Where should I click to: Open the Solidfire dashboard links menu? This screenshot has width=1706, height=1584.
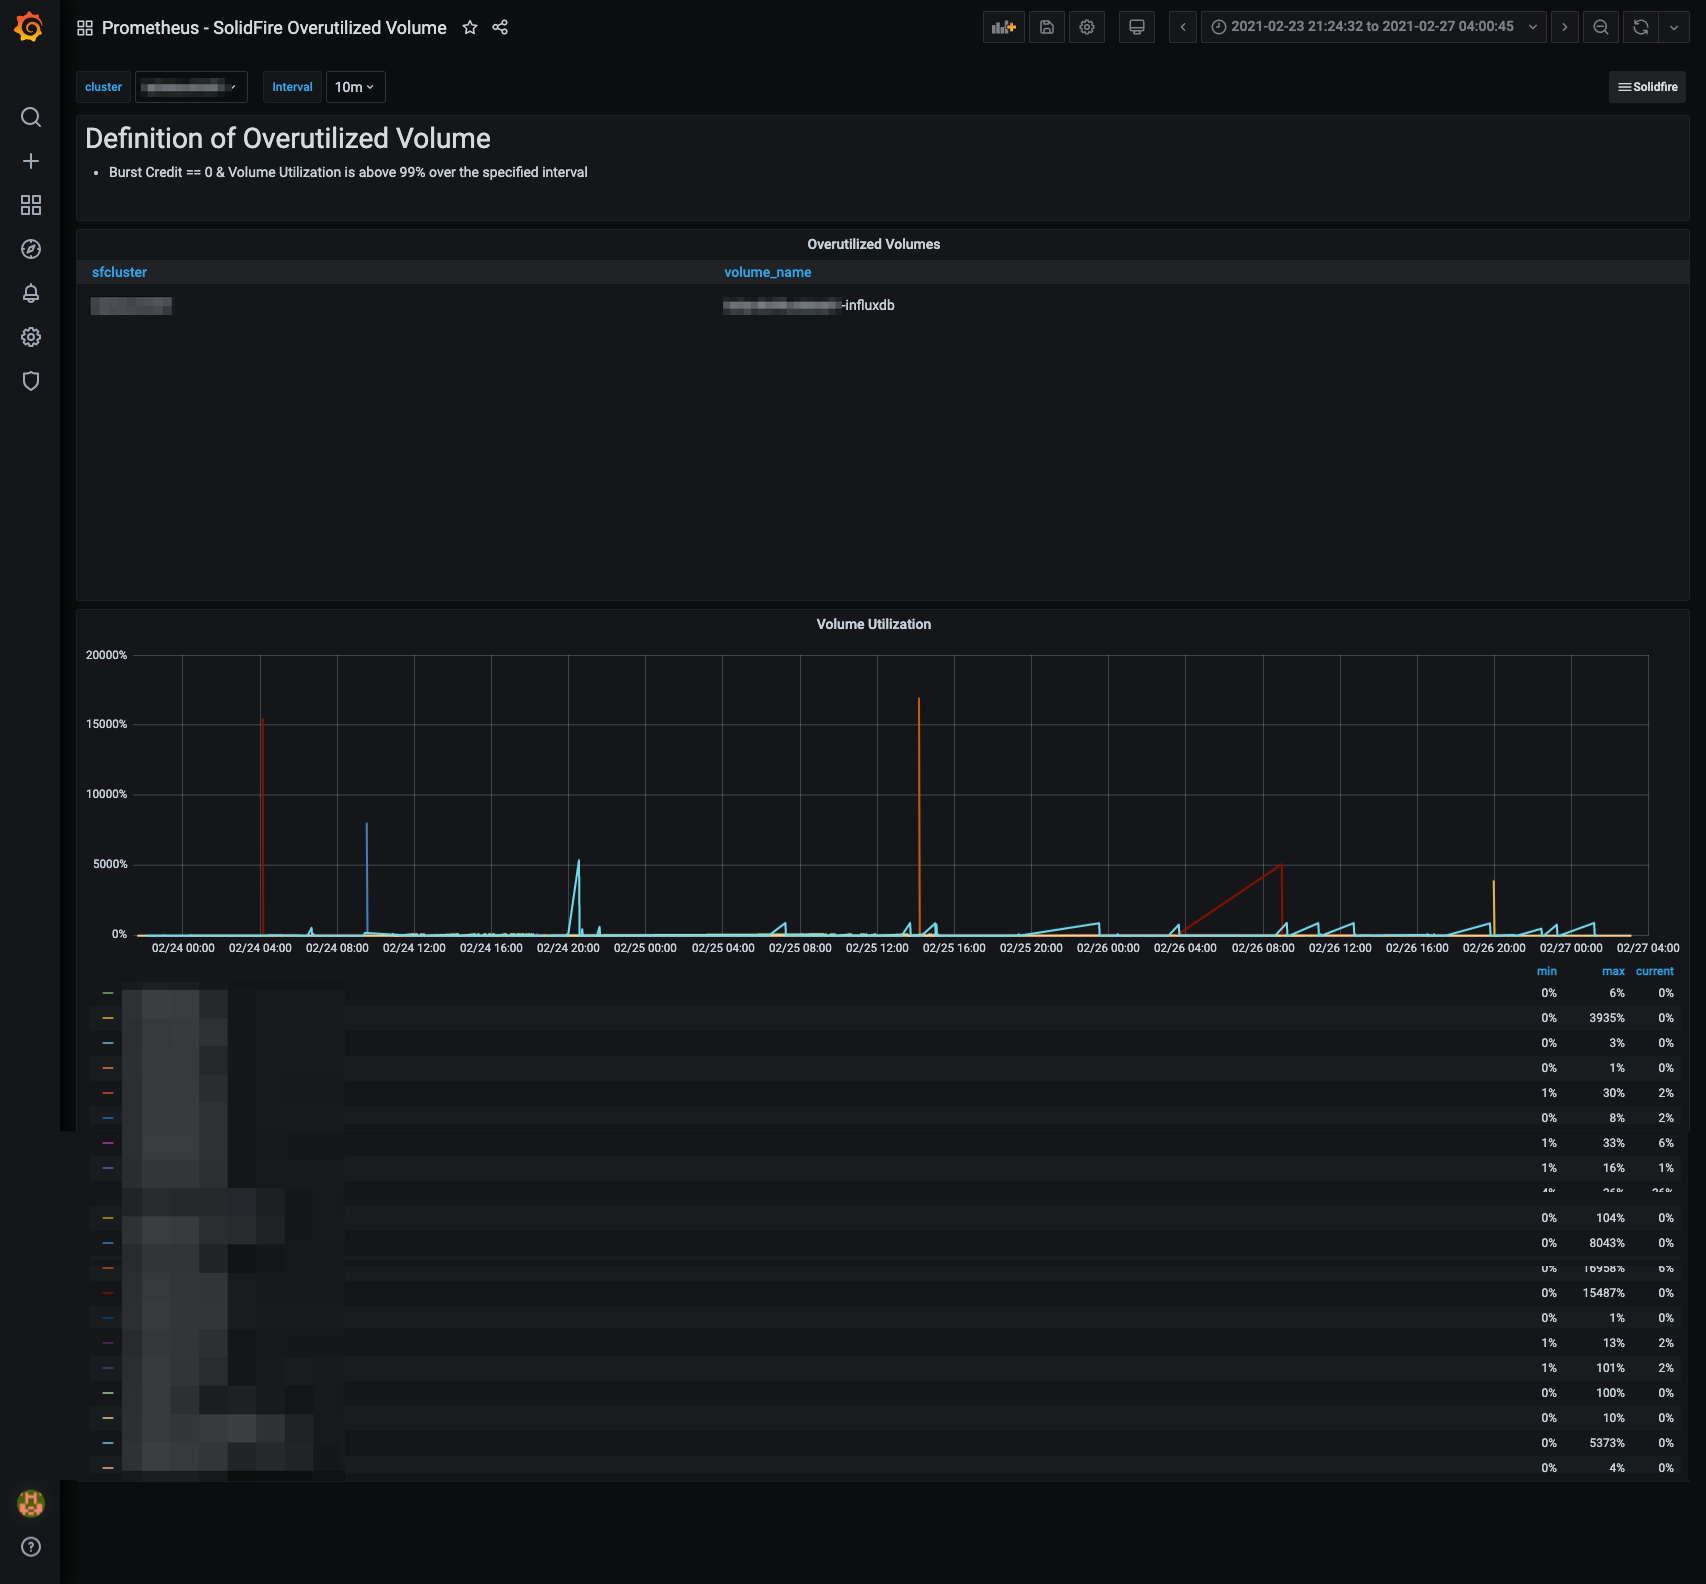1648,88
